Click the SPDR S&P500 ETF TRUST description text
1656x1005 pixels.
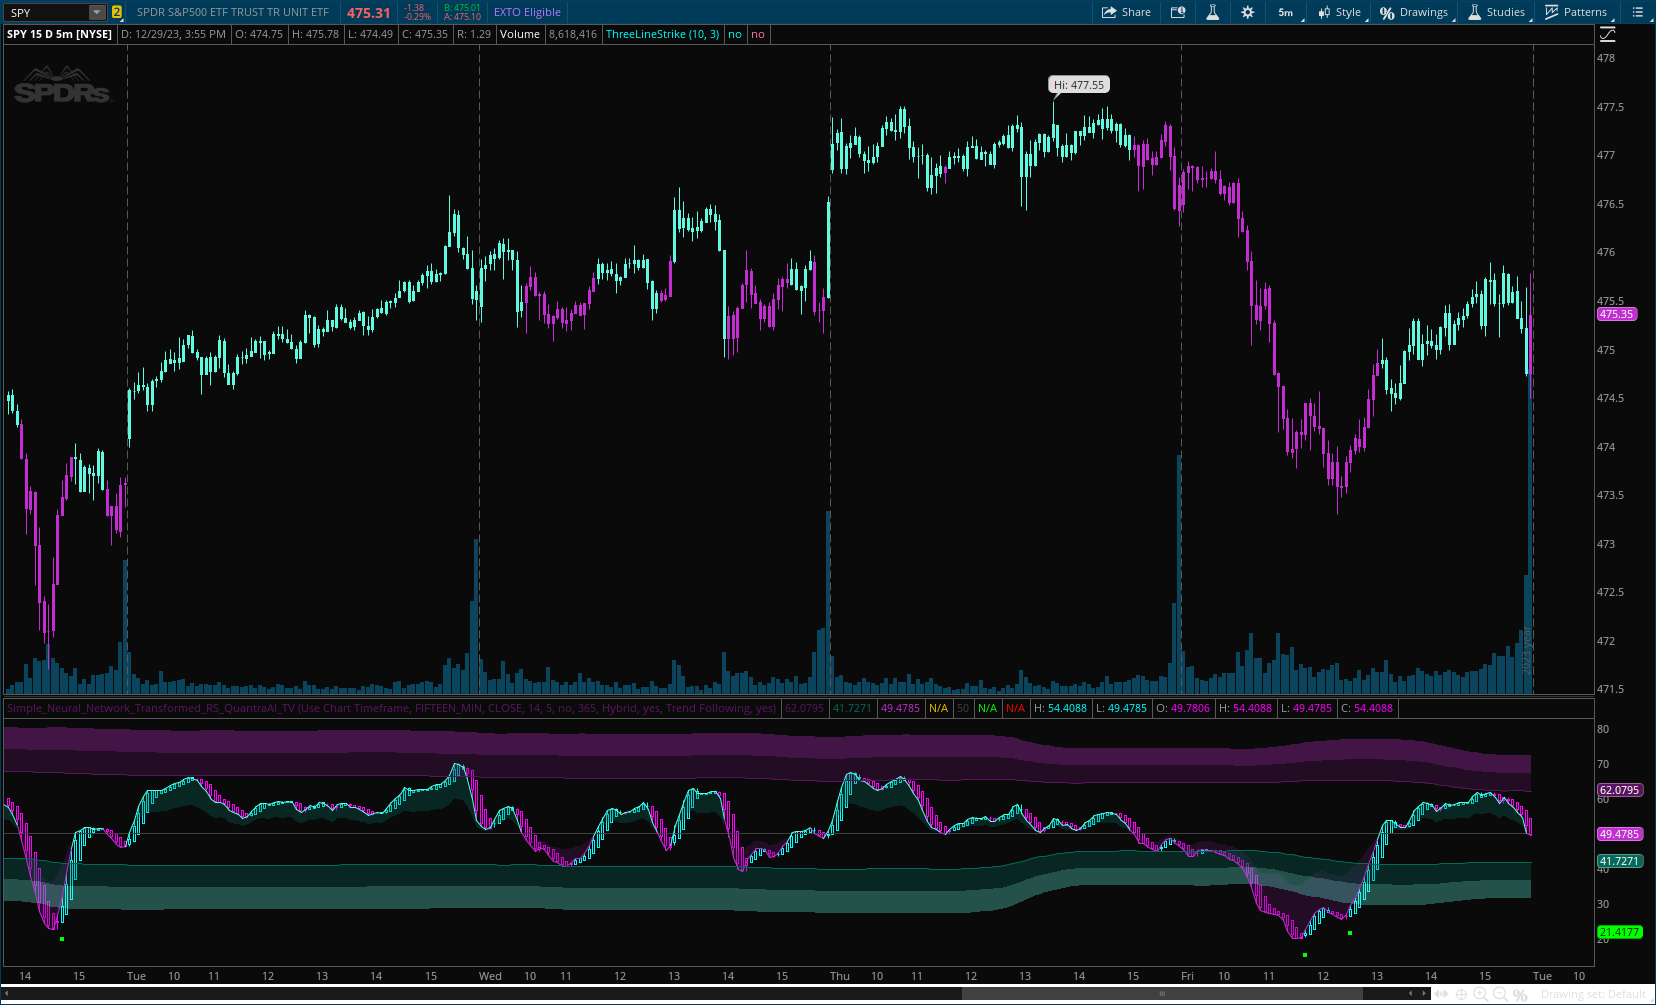coord(233,12)
